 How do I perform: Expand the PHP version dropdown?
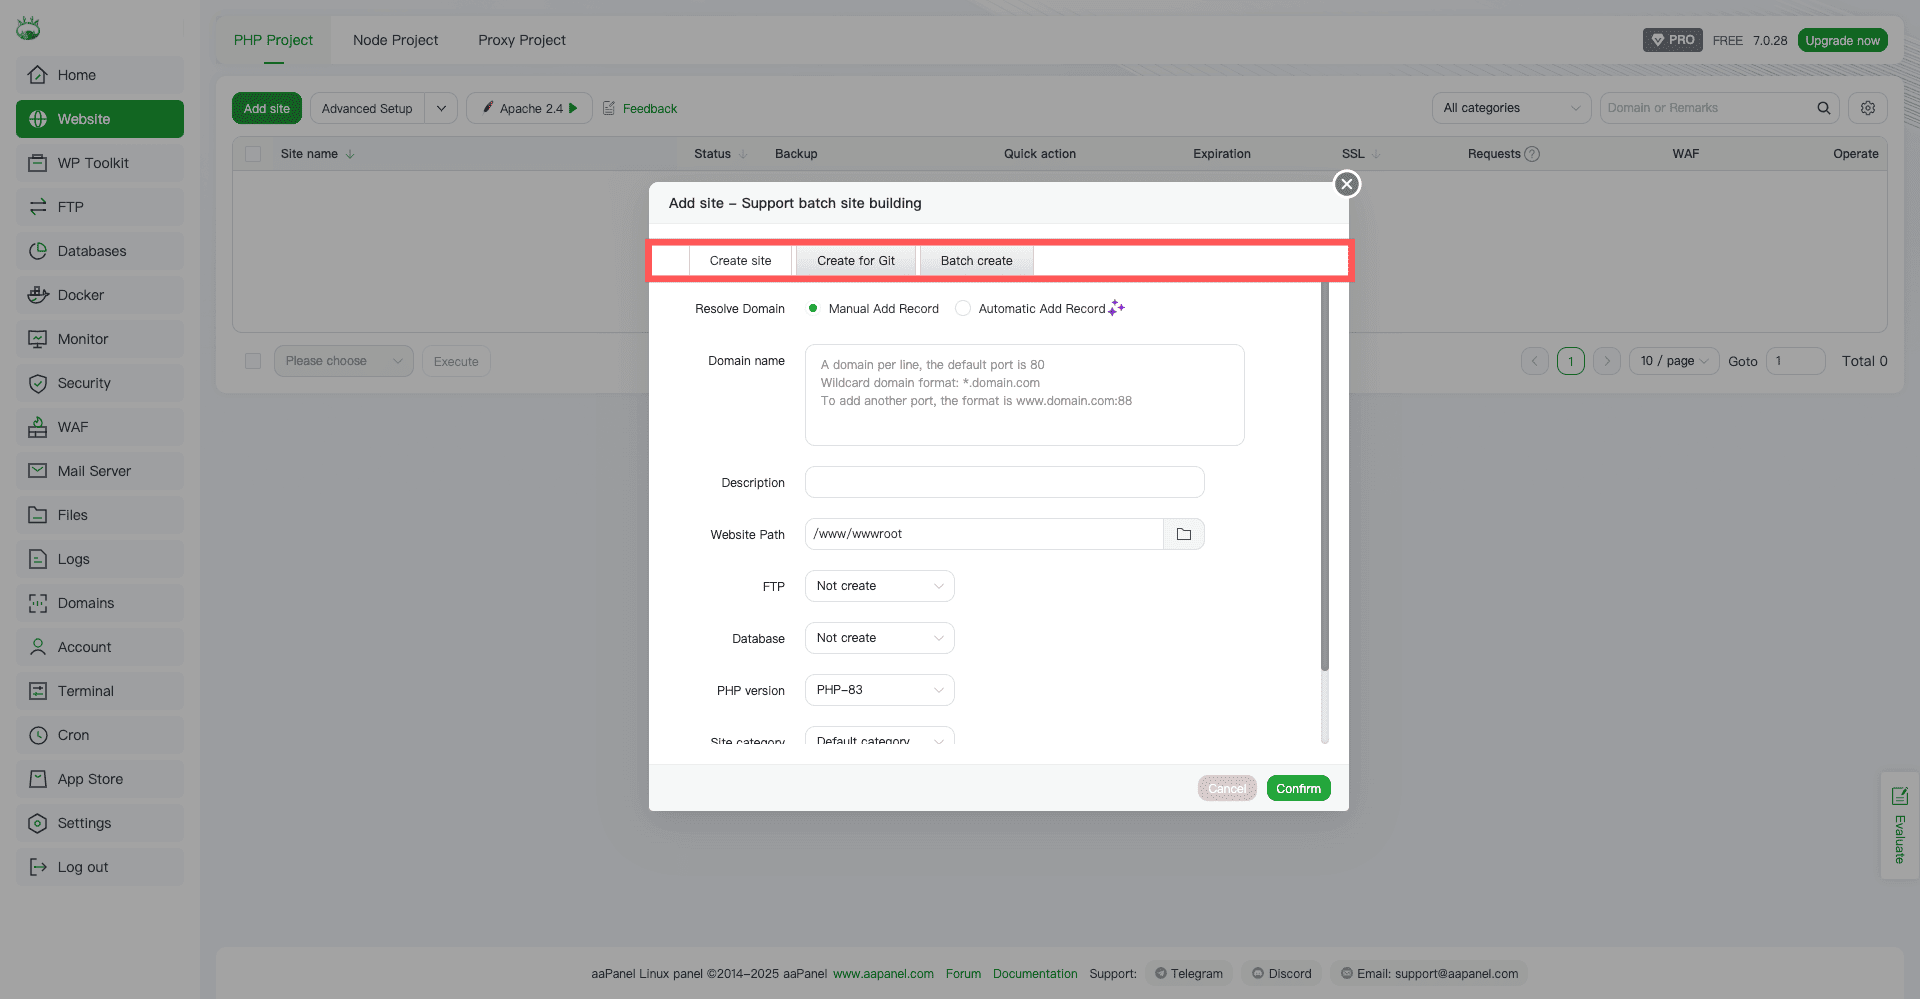click(879, 690)
